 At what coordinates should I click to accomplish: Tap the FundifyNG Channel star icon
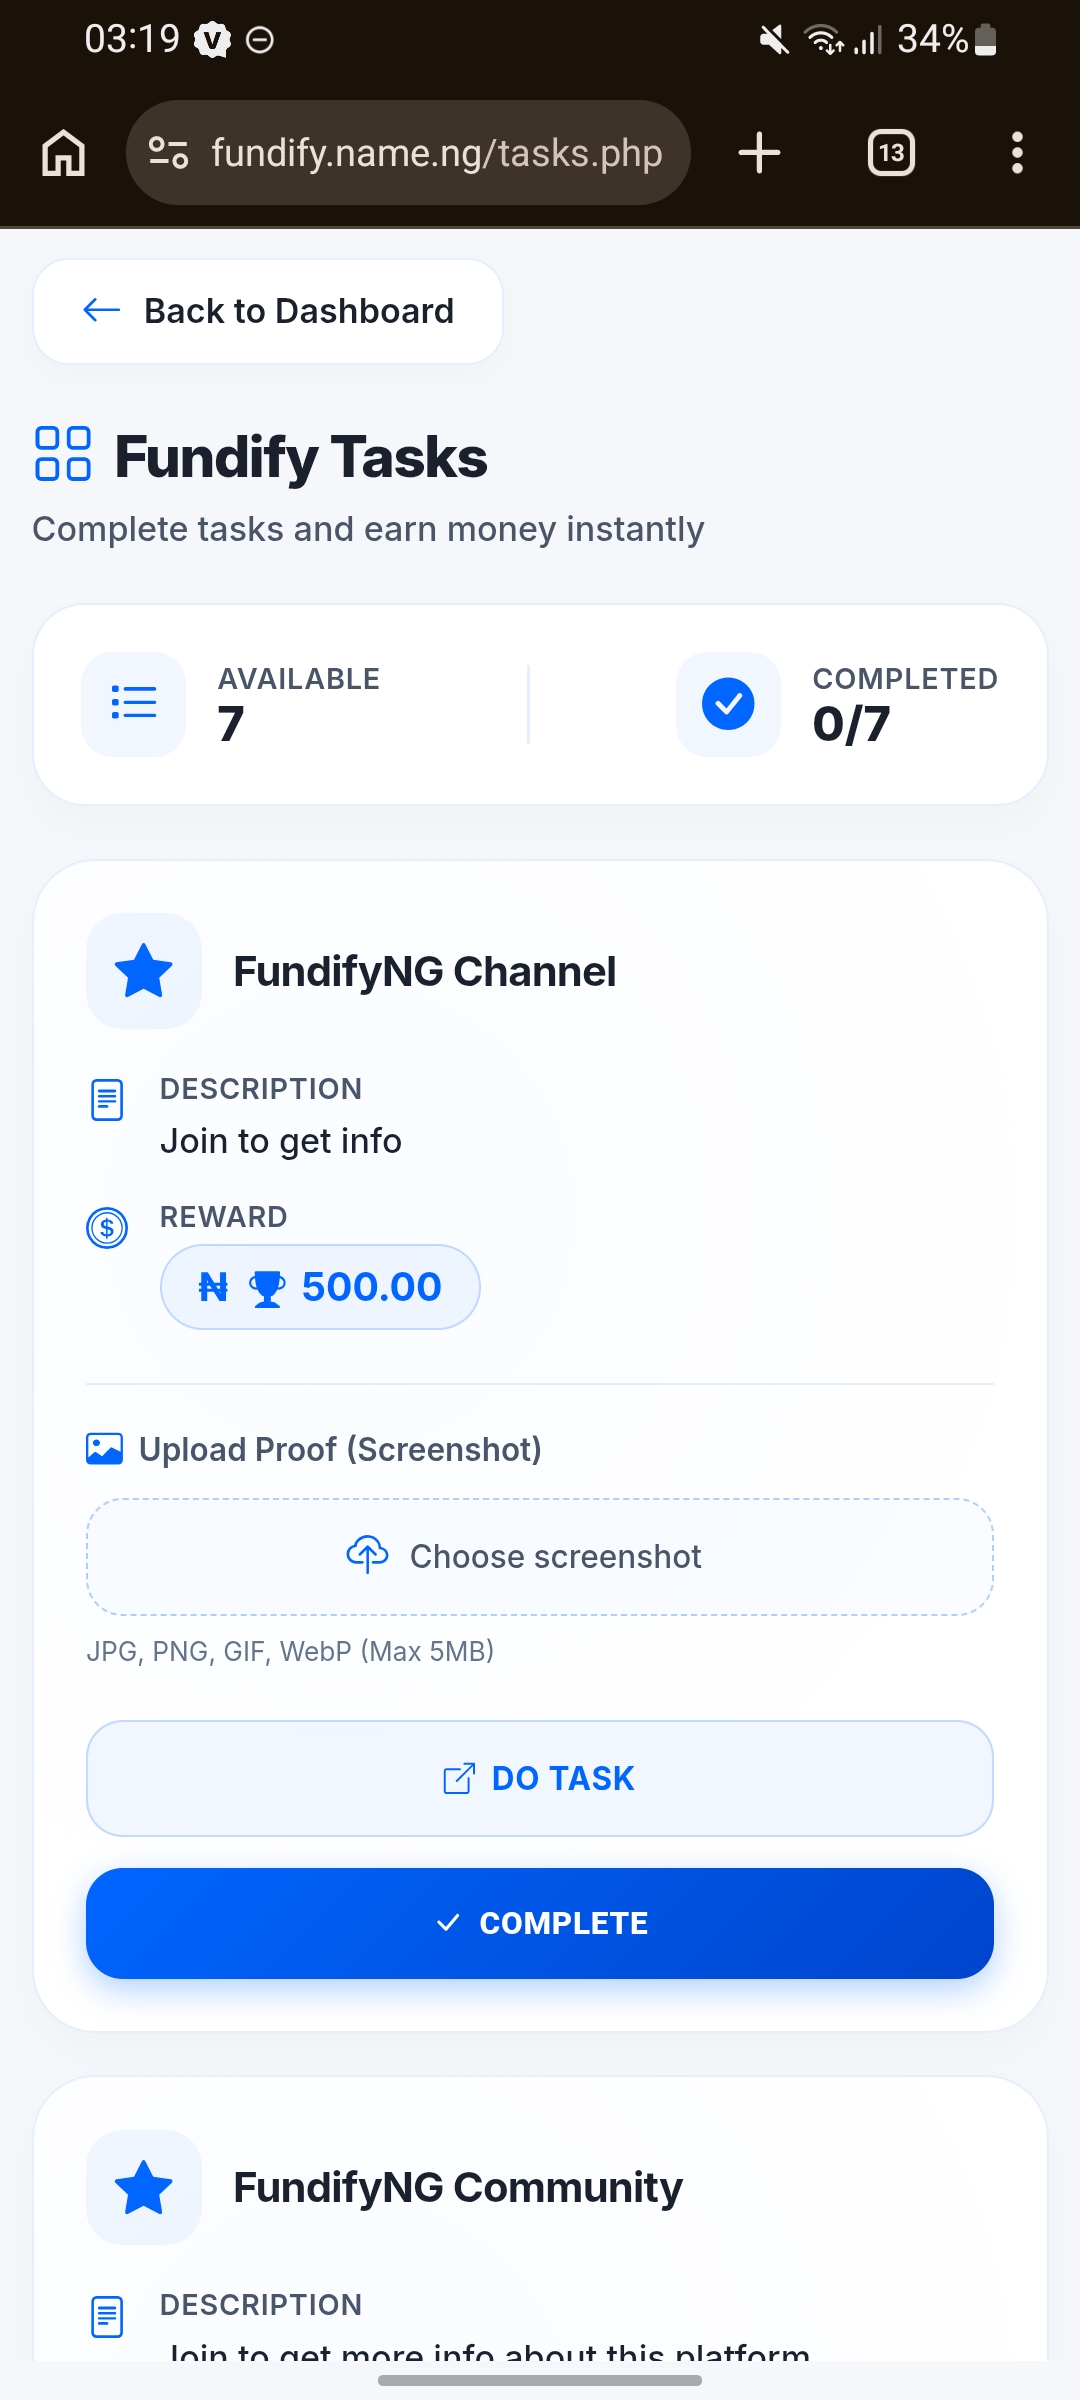point(144,971)
